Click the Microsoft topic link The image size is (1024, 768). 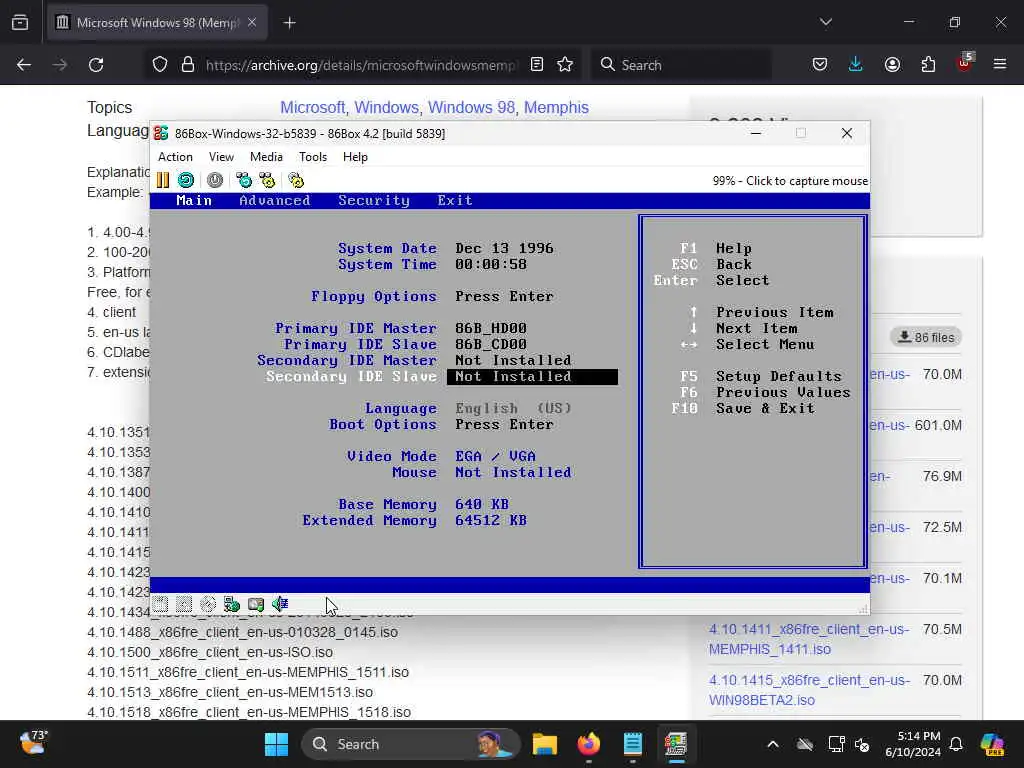coord(315,108)
